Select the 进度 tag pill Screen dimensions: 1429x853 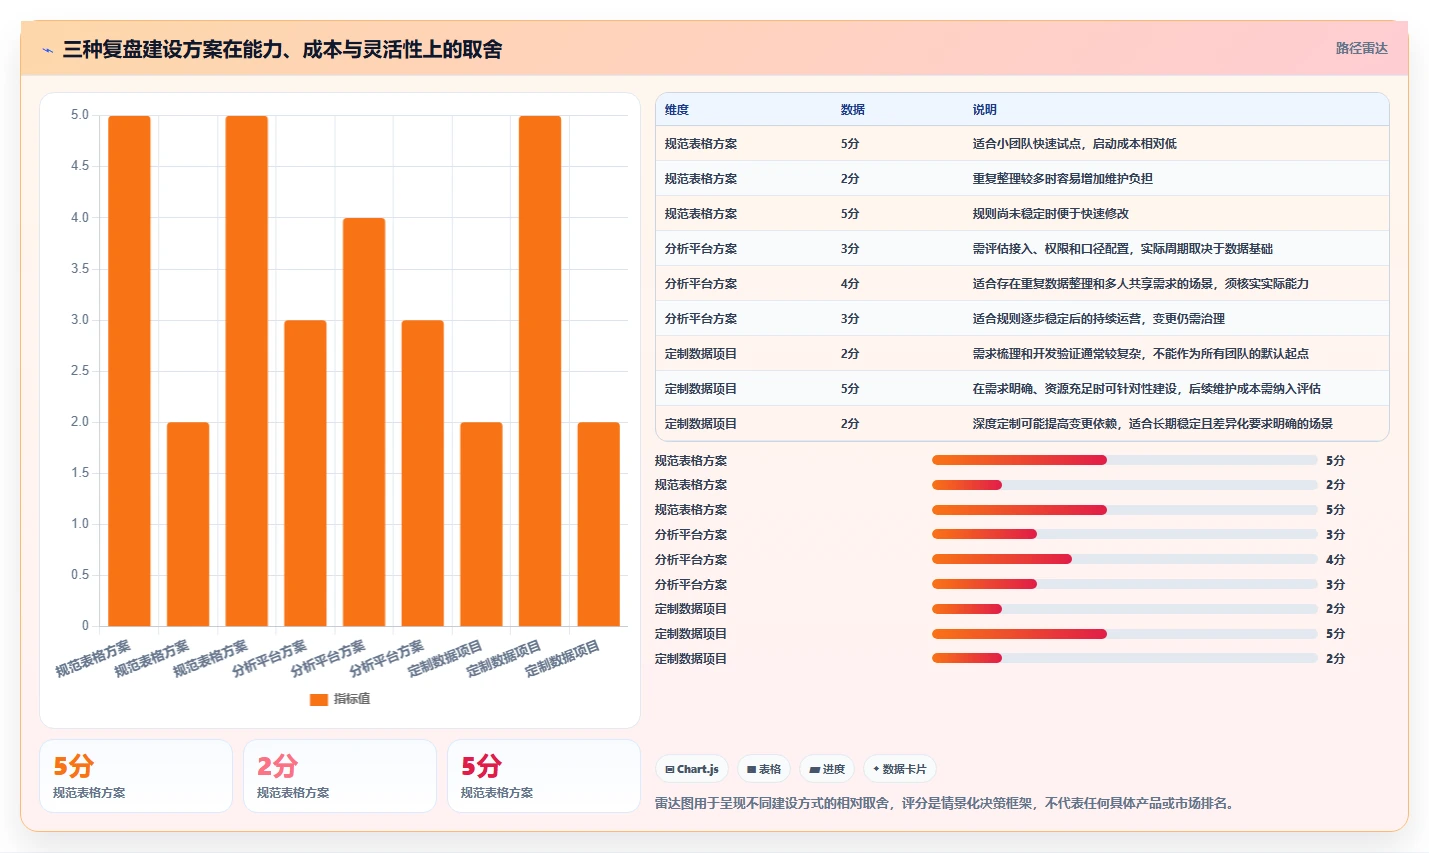(x=827, y=769)
